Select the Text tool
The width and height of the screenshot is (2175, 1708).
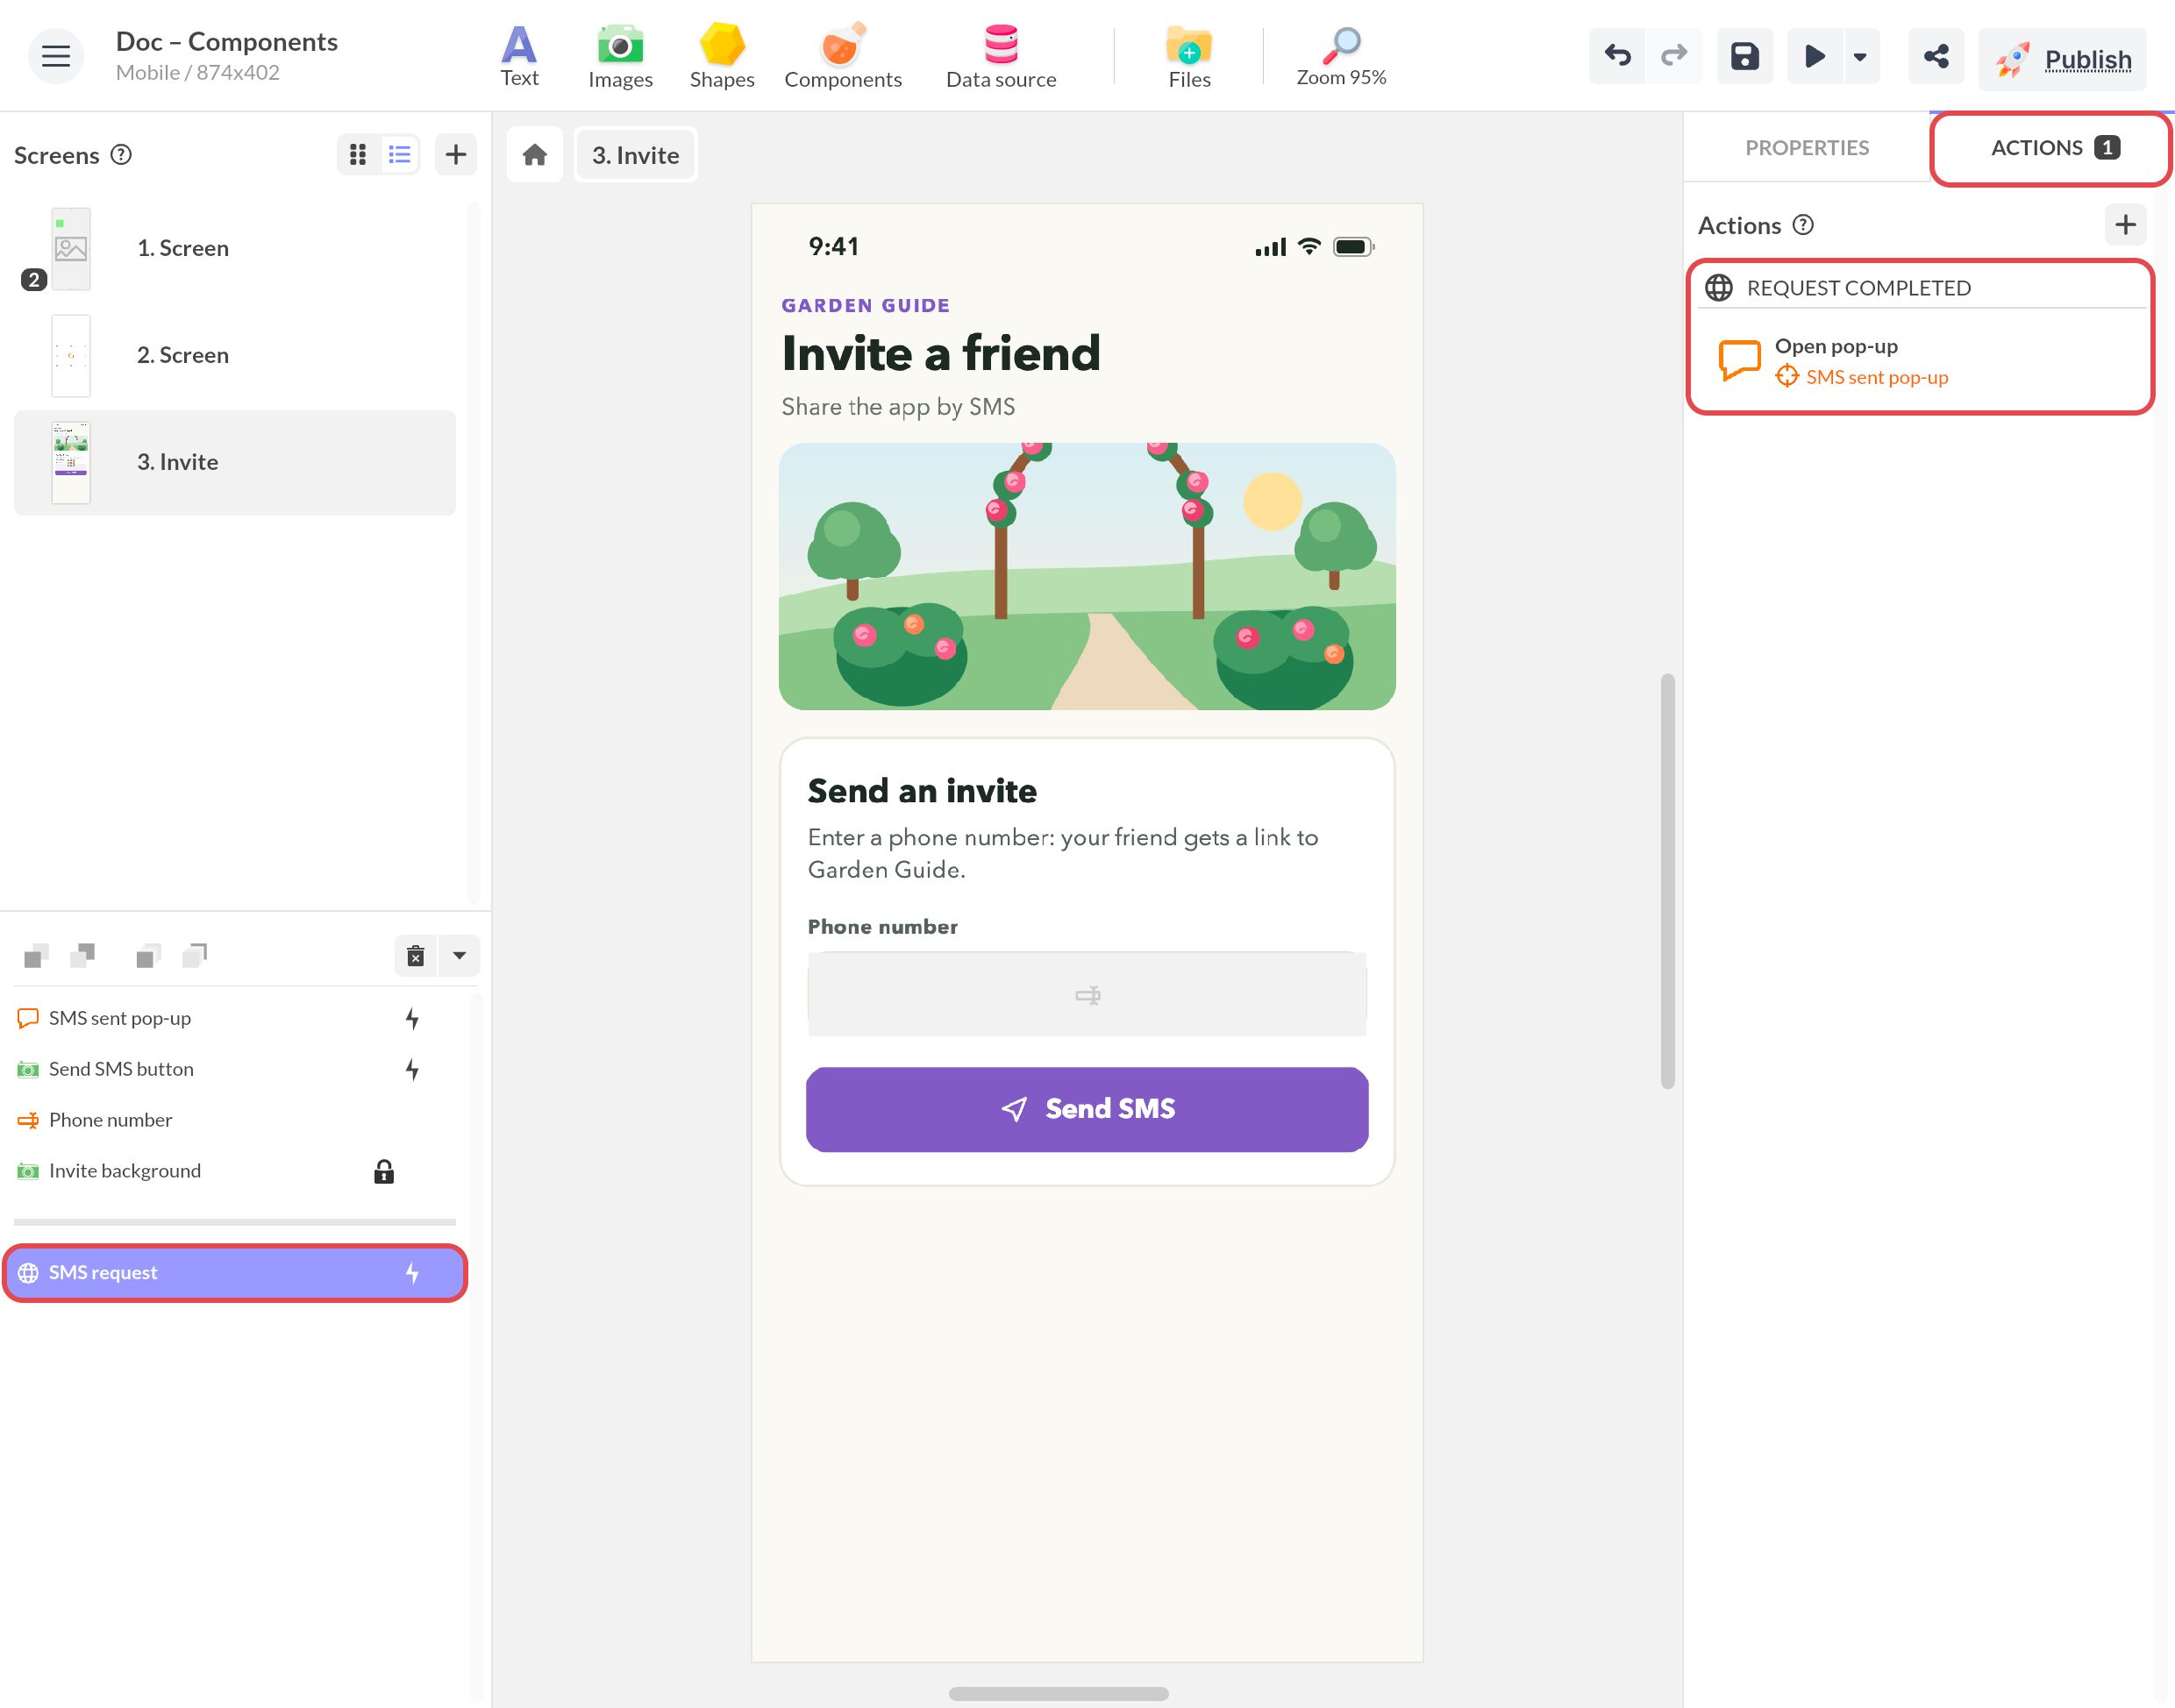(519, 56)
